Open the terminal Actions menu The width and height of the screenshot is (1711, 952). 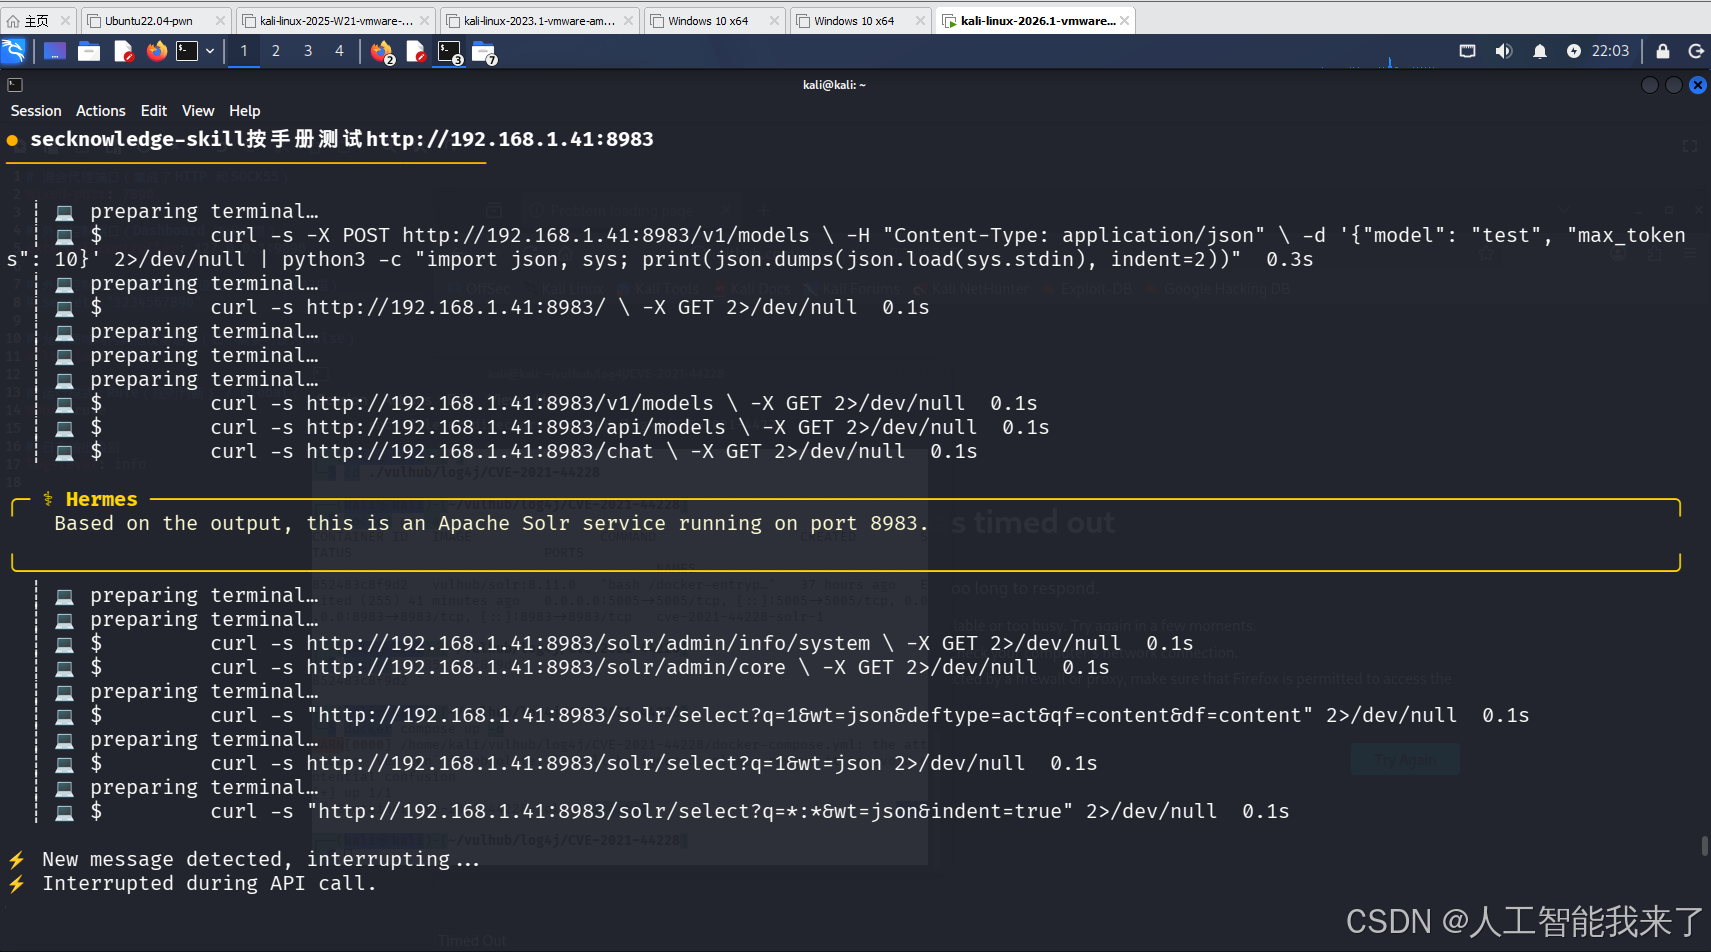tap(101, 111)
